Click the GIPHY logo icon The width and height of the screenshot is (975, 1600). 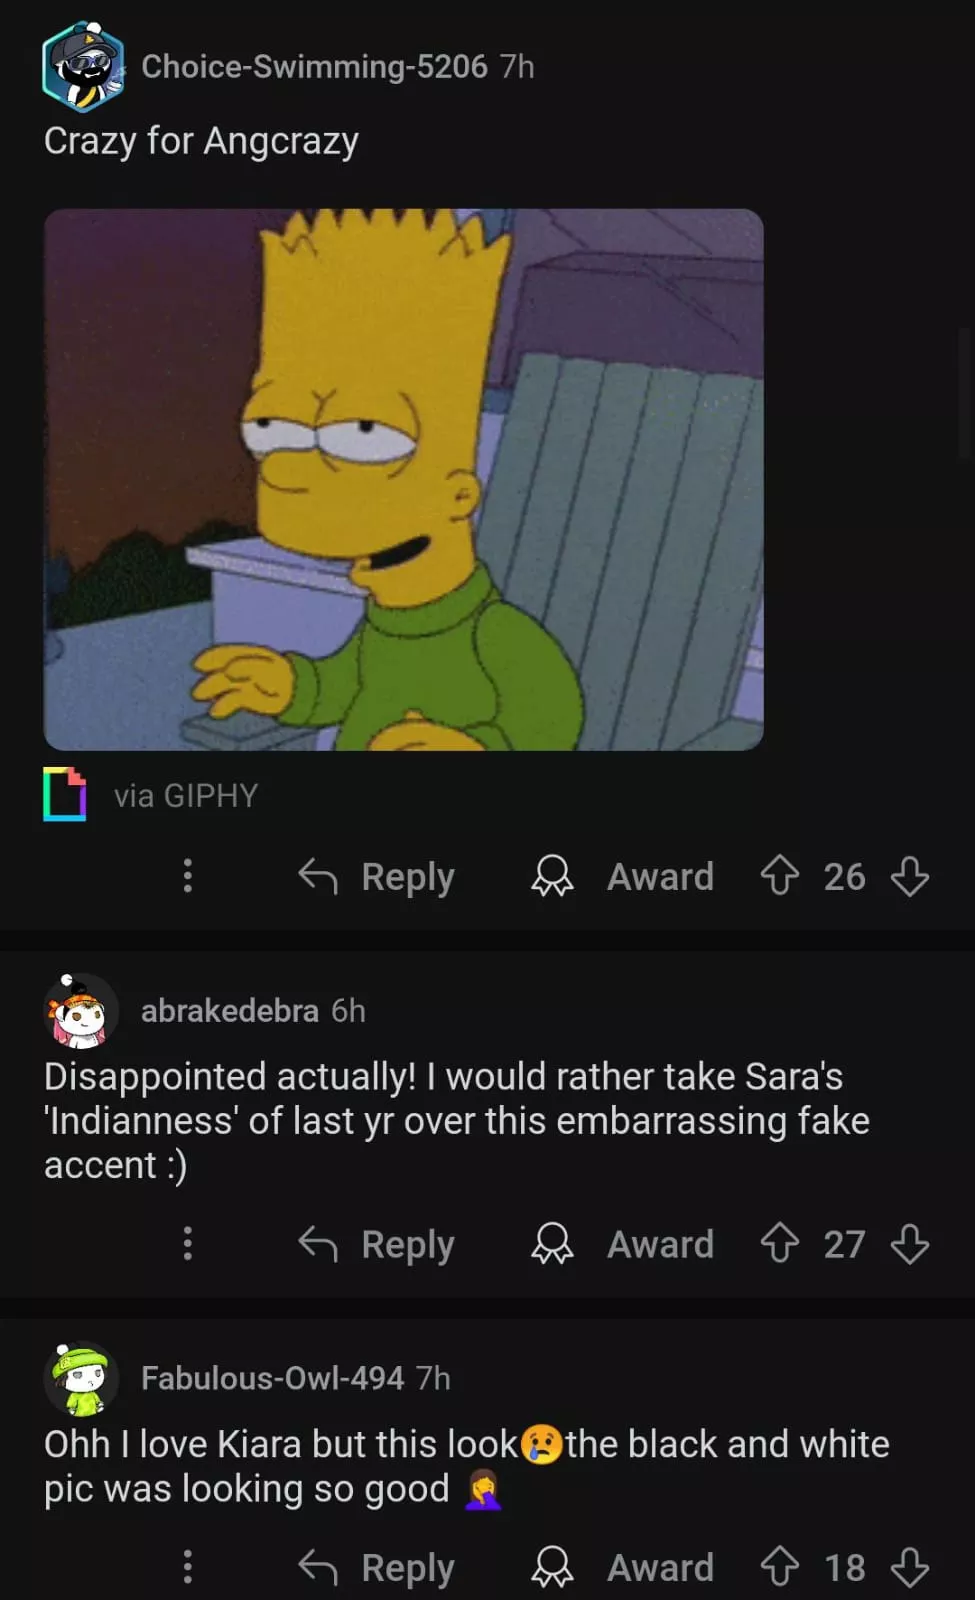64,794
